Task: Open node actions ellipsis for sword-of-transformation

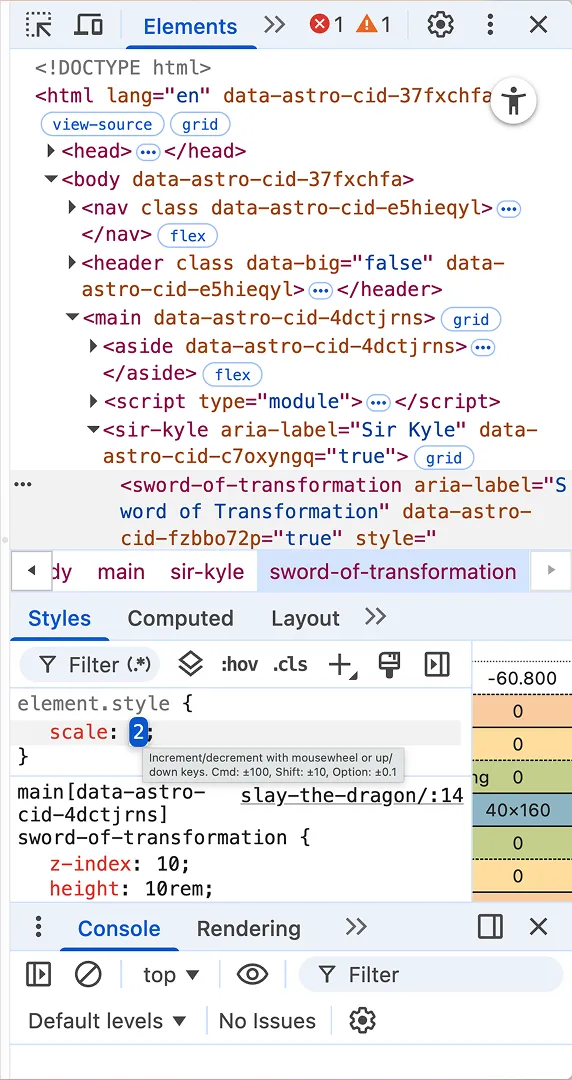Action: 23,484
